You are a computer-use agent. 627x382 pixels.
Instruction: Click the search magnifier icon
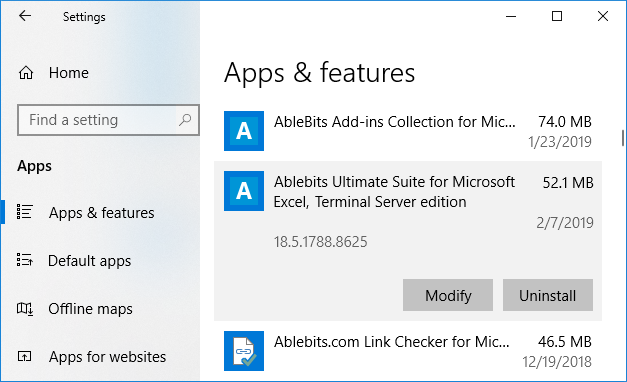185,120
